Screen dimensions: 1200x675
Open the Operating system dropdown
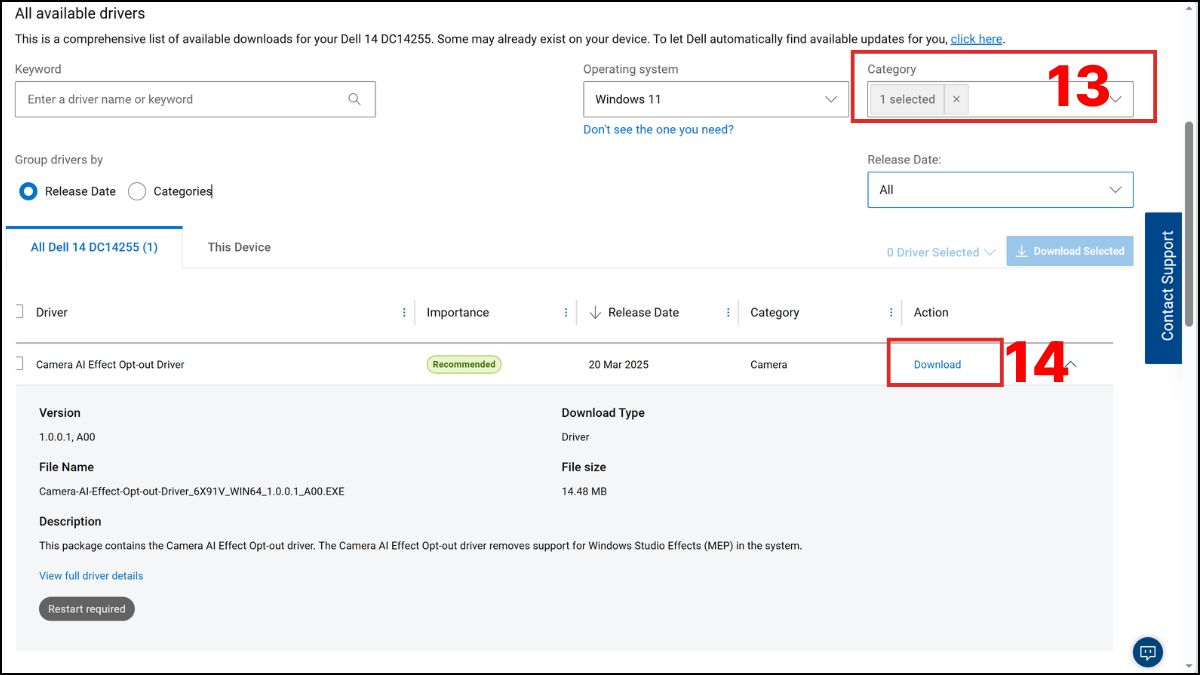pos(713,99)
